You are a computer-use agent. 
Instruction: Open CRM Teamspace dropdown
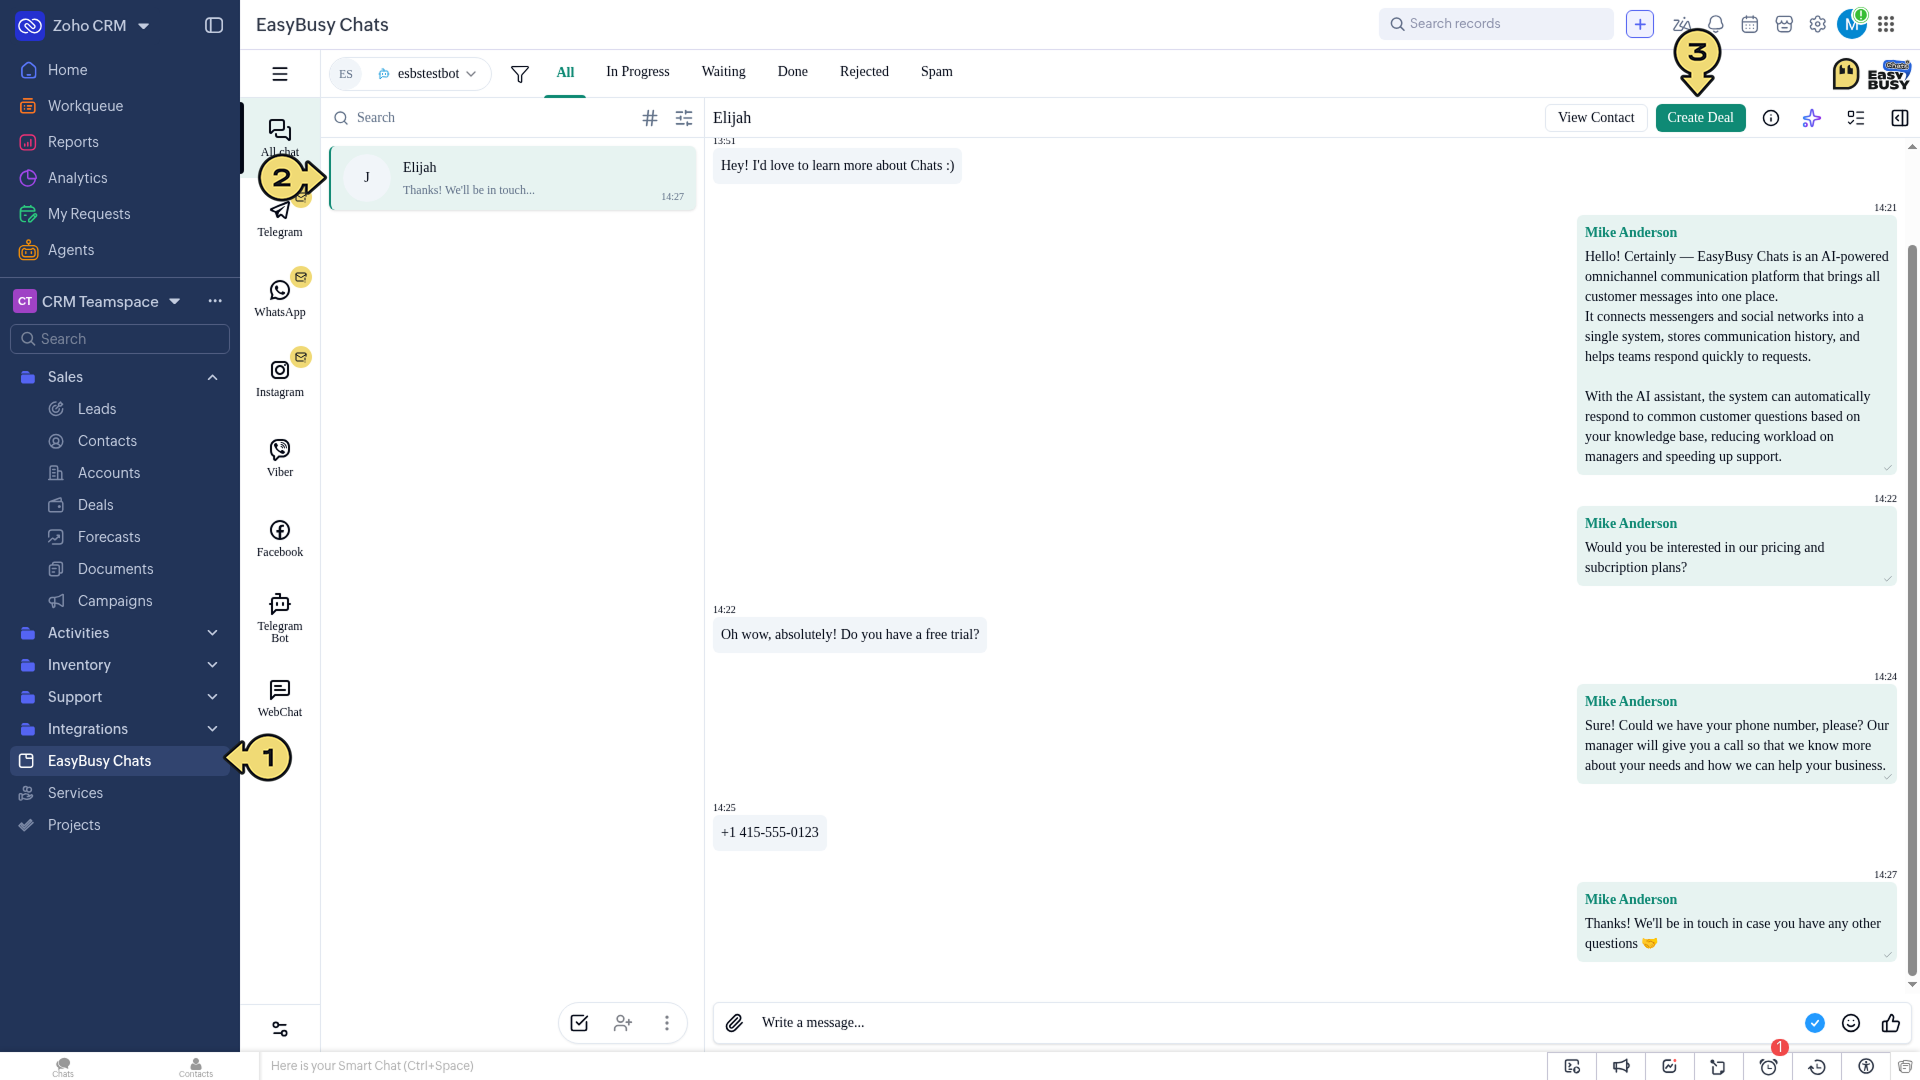click(x=175, y=301)
